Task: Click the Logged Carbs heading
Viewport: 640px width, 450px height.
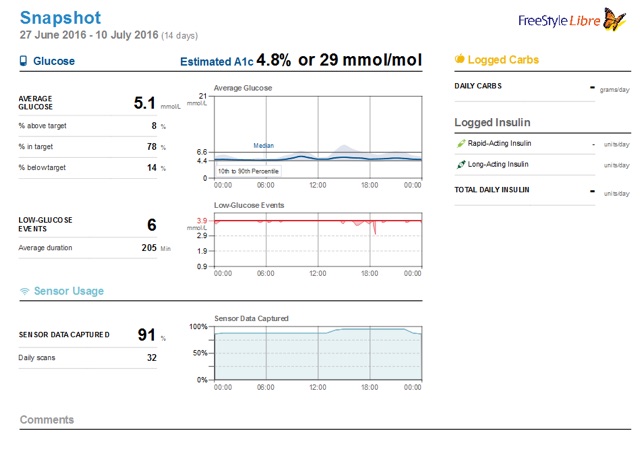Action: point(503,60)
